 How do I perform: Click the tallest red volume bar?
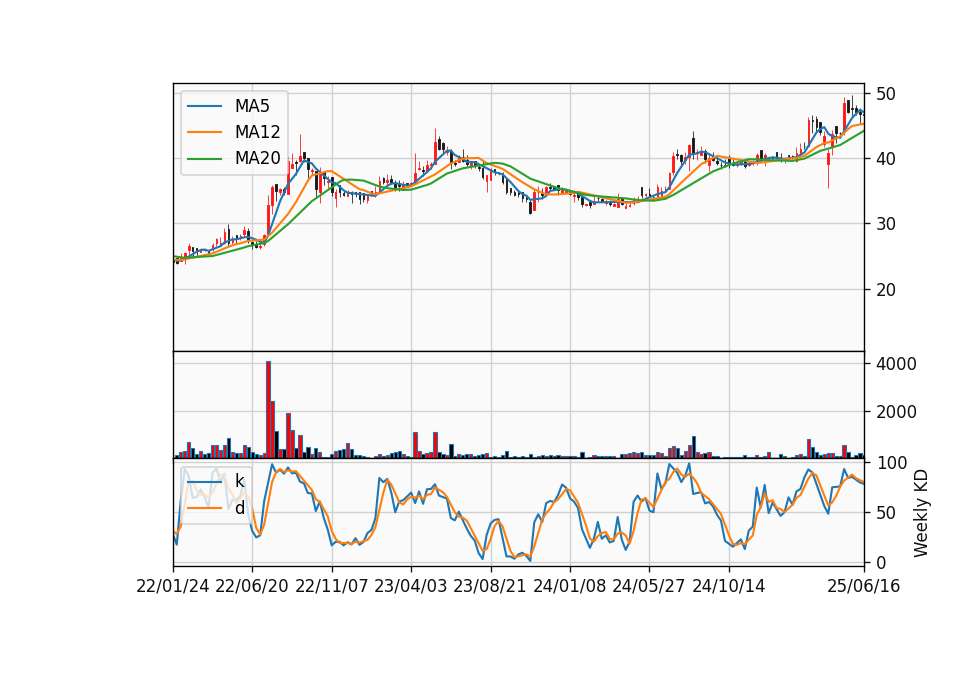(x=268, y=410)
